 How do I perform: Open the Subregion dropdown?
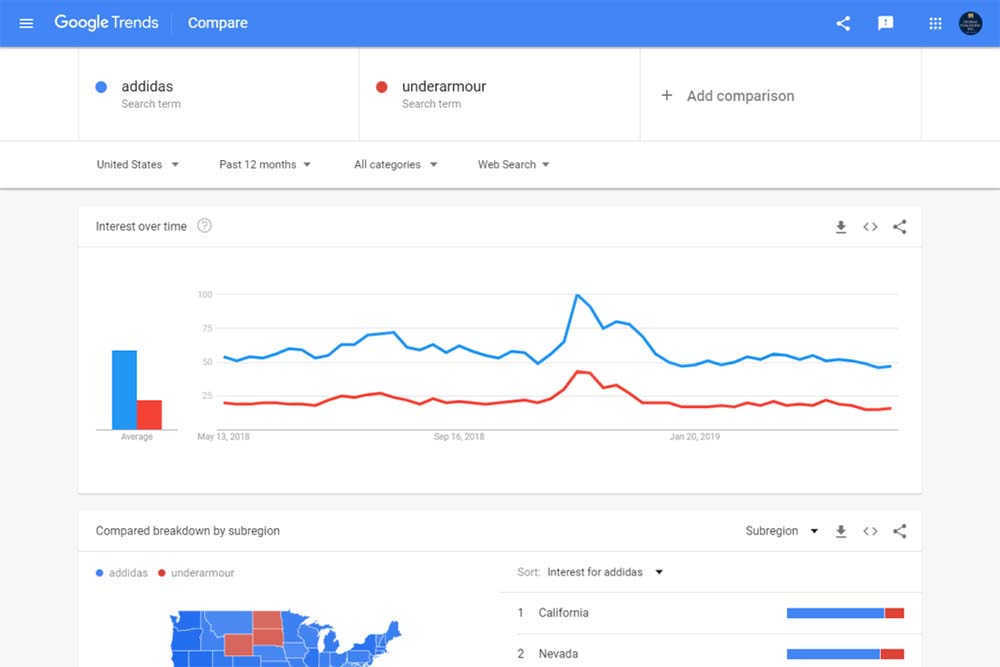coord(782,531)
